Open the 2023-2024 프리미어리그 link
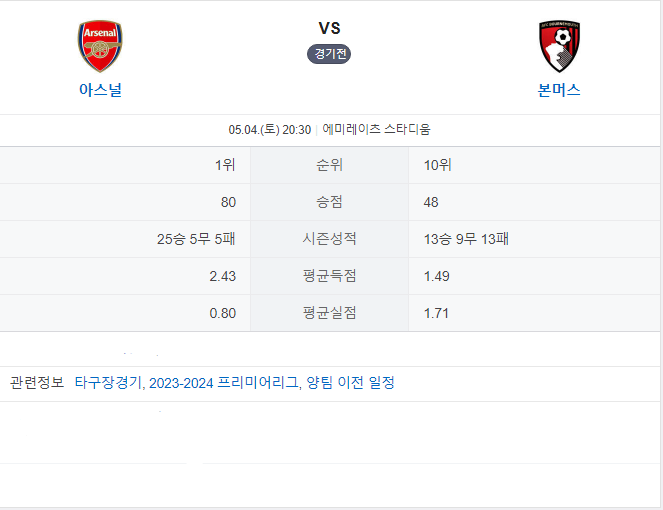 [224, 383]
